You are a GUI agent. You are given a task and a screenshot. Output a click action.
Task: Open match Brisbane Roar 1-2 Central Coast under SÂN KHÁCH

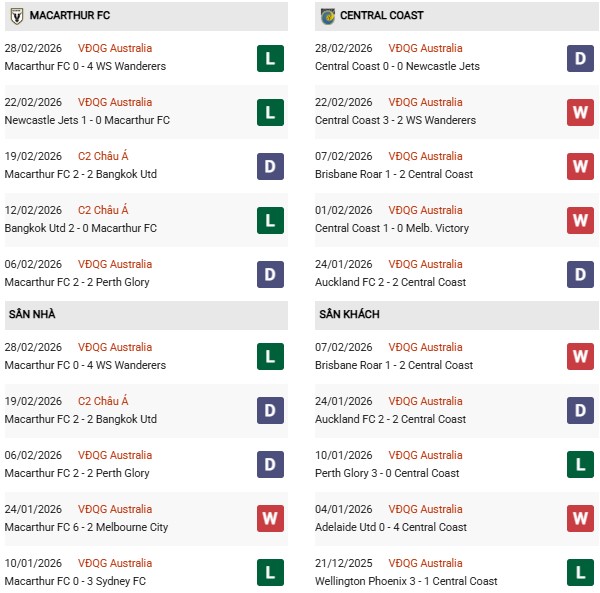[x=394, y=365]
